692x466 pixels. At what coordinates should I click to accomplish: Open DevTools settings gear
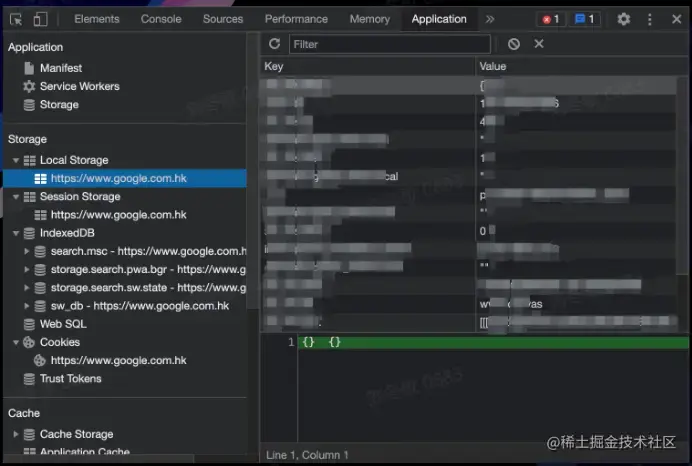coord(623,19)
